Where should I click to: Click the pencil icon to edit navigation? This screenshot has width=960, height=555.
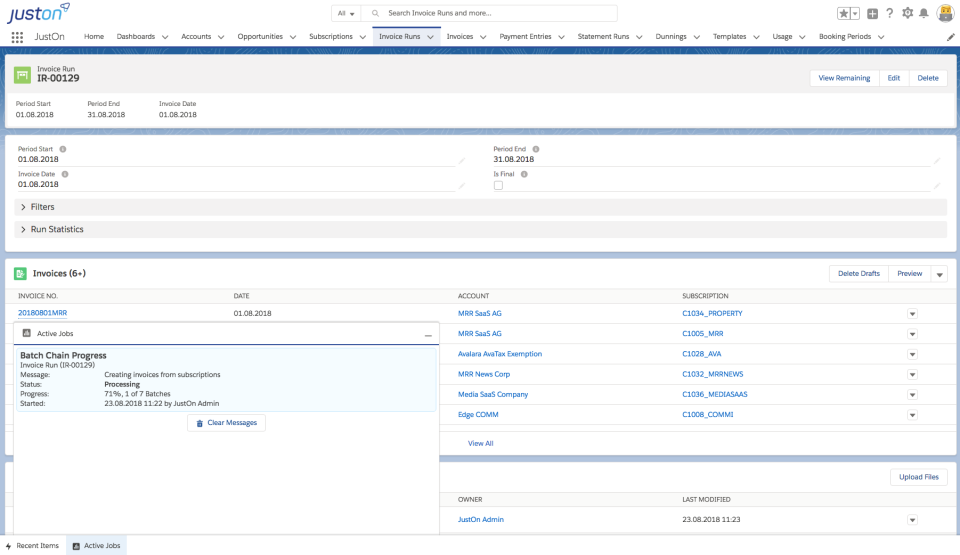click(950, 37)
